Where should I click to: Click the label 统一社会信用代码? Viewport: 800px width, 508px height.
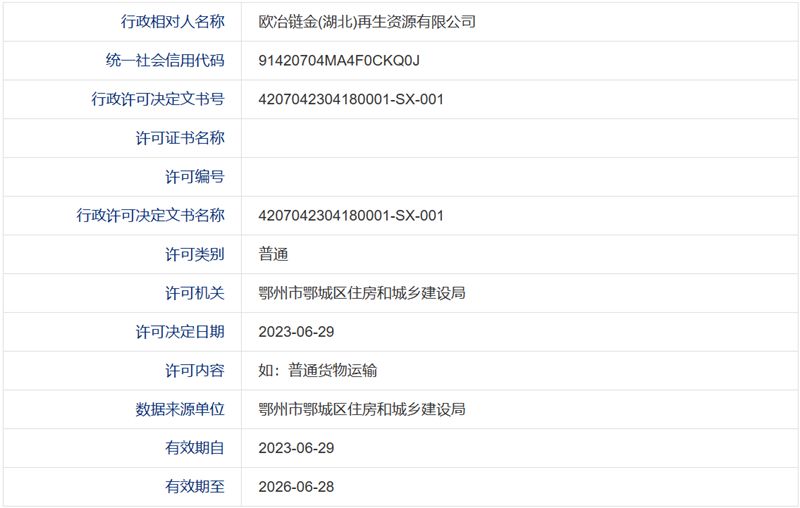(x=165, y=60)
